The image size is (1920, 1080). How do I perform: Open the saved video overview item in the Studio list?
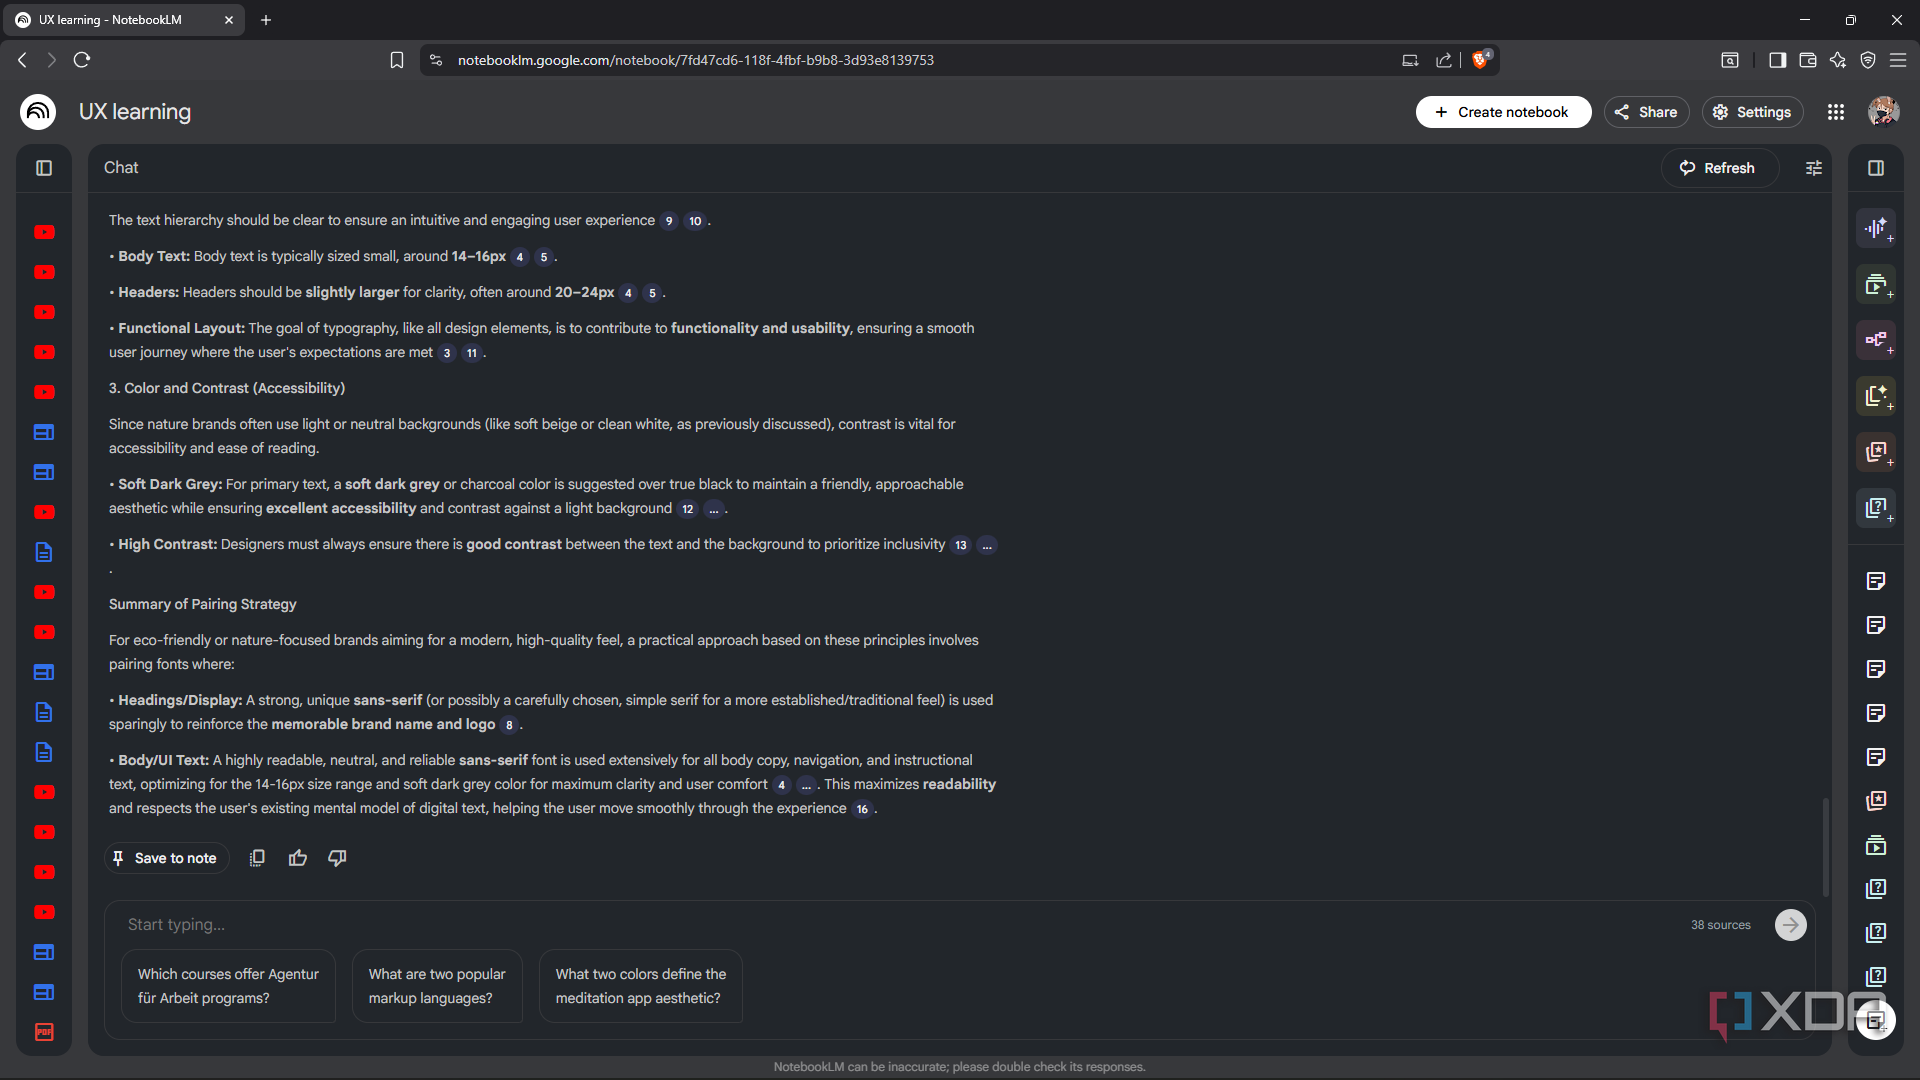(x=1876, y=845)
